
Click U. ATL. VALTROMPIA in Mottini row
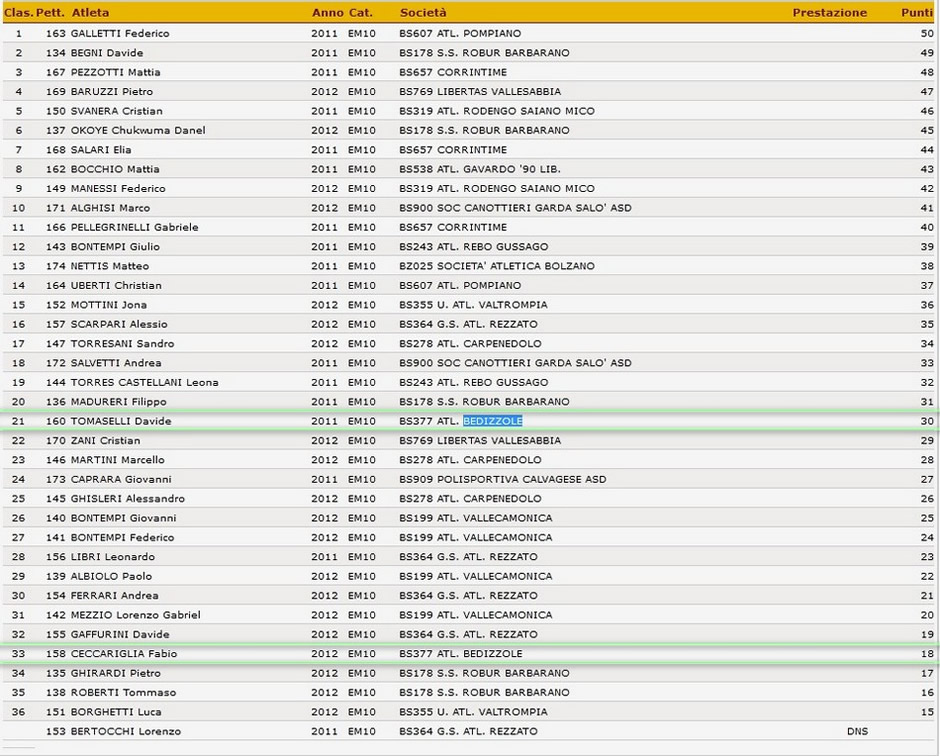[x=492, y=305]
